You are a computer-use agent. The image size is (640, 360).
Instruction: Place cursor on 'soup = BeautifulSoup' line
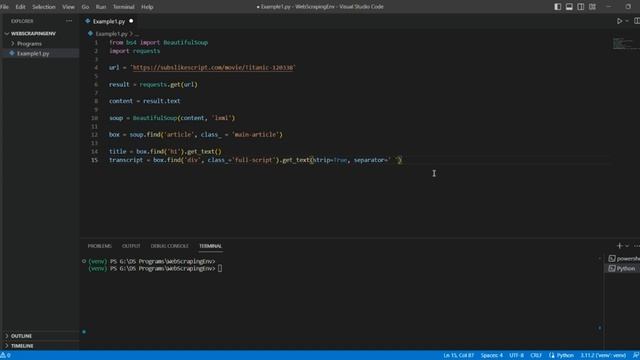pyautogui.click(x=171, y=118)
